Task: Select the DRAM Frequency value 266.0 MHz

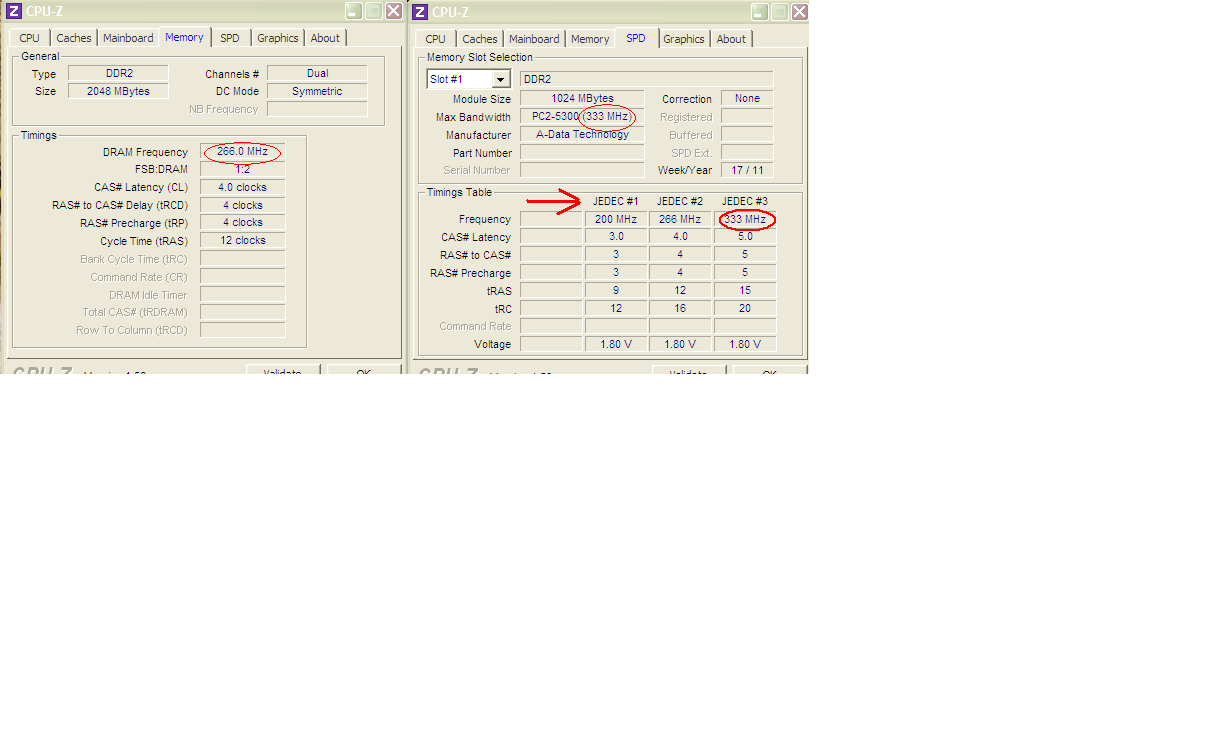Action: [243, 152]
